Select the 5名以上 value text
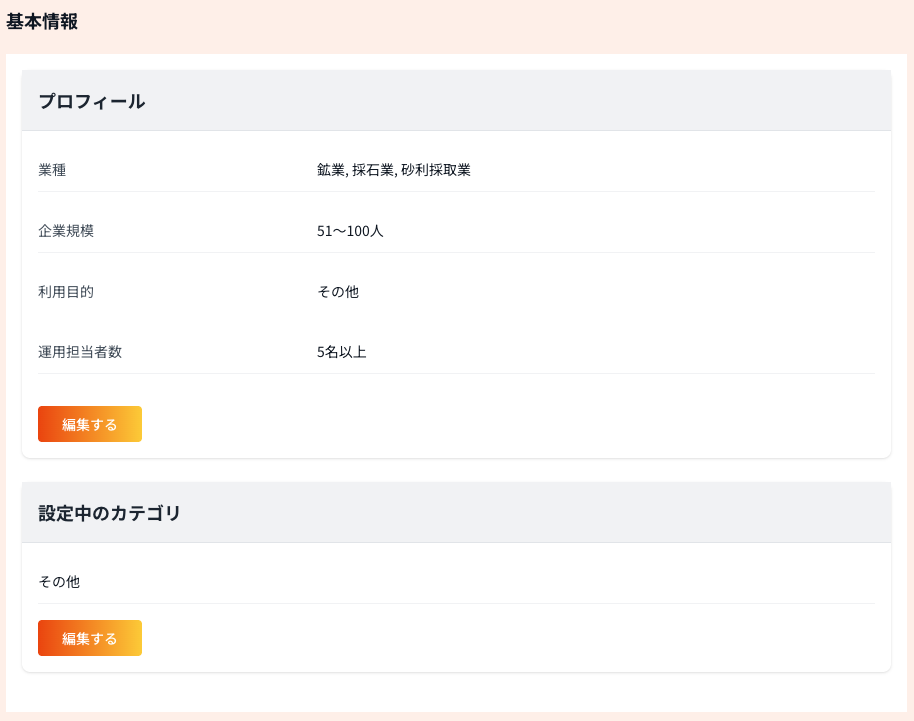This screenshot has width=914, height=721. [342, 352]
